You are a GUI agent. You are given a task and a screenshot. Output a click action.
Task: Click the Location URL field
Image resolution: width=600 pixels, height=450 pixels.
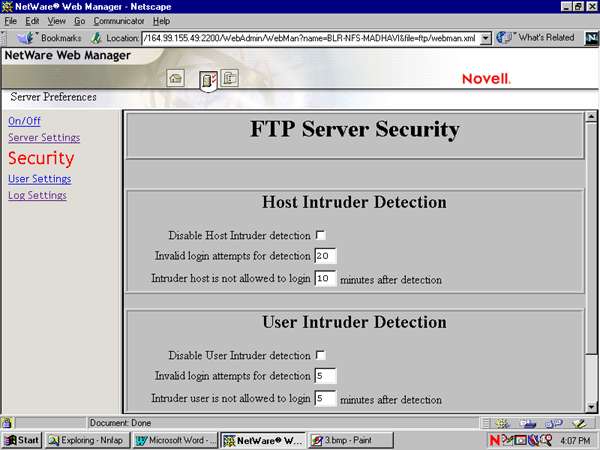pyautogui.click(x=311, y=38)
